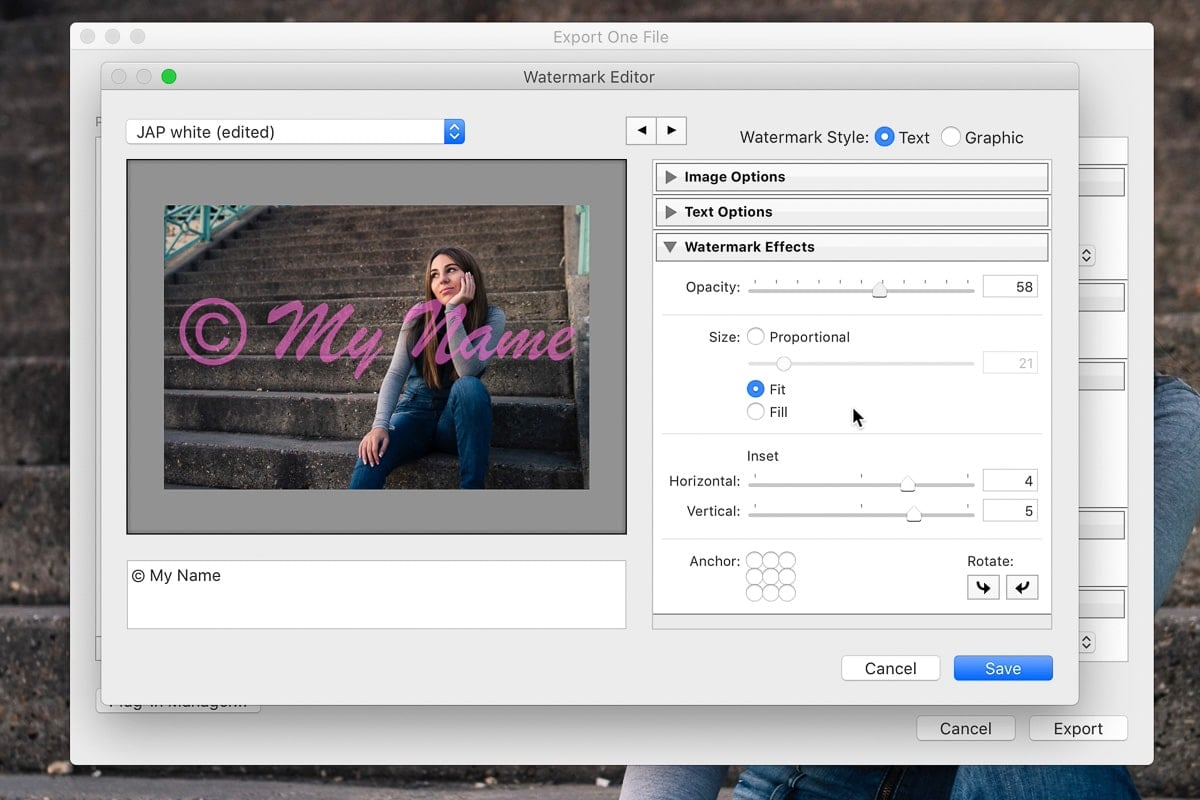This screenshot has height=800, width=1200.
Task: Click Cancel in Watermark Editor
Action: pos(890,668)
